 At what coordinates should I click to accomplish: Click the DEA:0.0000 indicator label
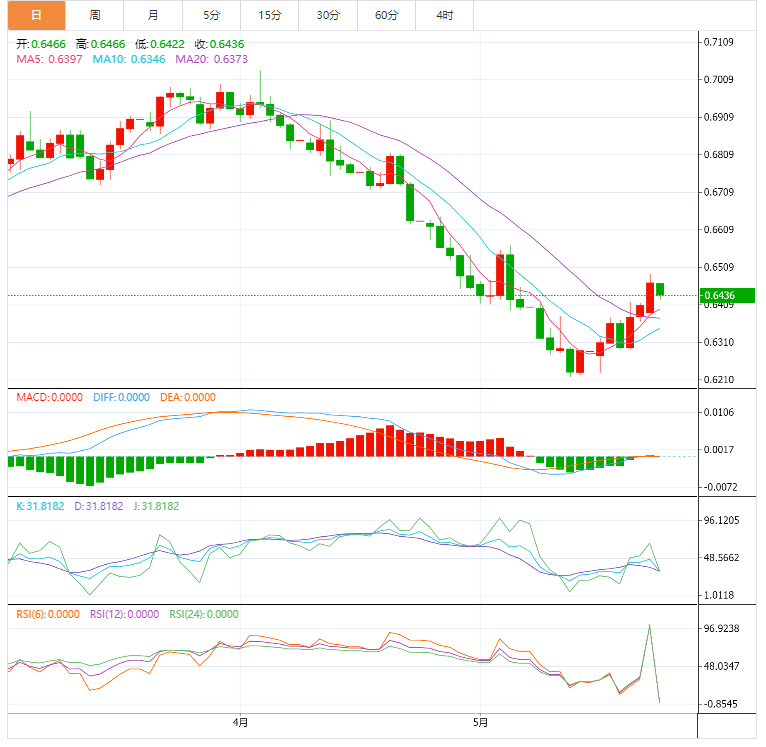[188, 397]
